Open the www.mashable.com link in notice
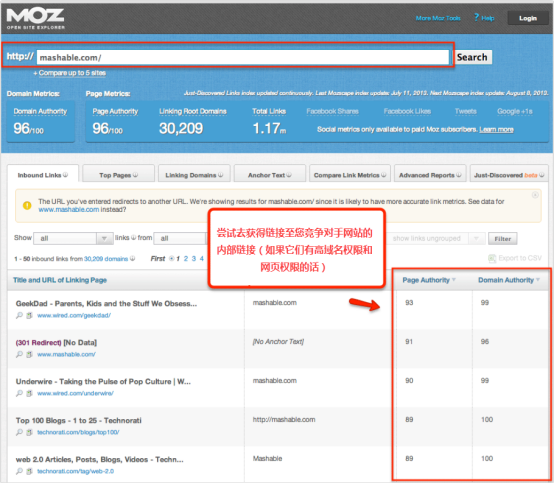The height and width of the screenshot is (483, 554). coord(69,210)
